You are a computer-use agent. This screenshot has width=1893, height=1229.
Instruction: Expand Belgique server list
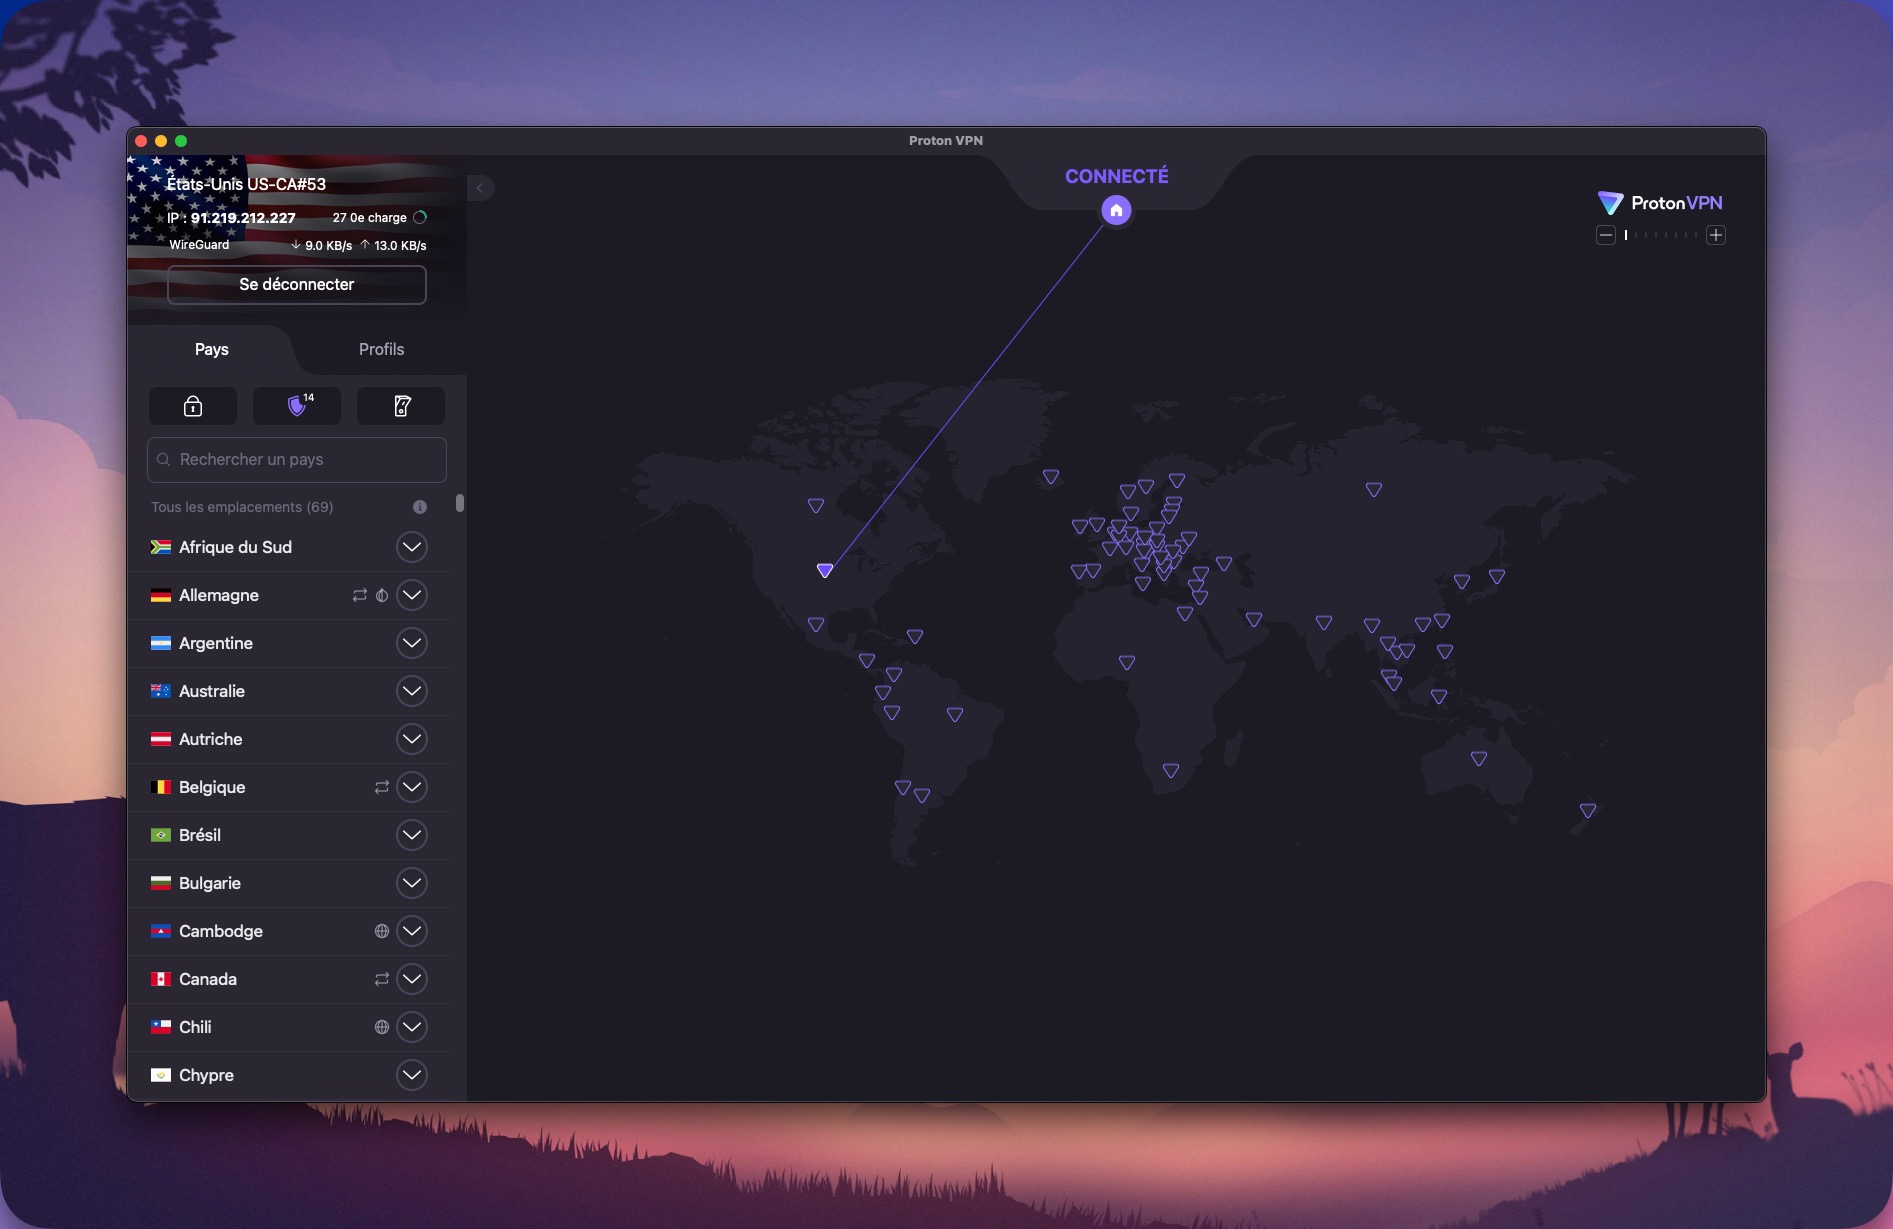click(x=412, y=787)
